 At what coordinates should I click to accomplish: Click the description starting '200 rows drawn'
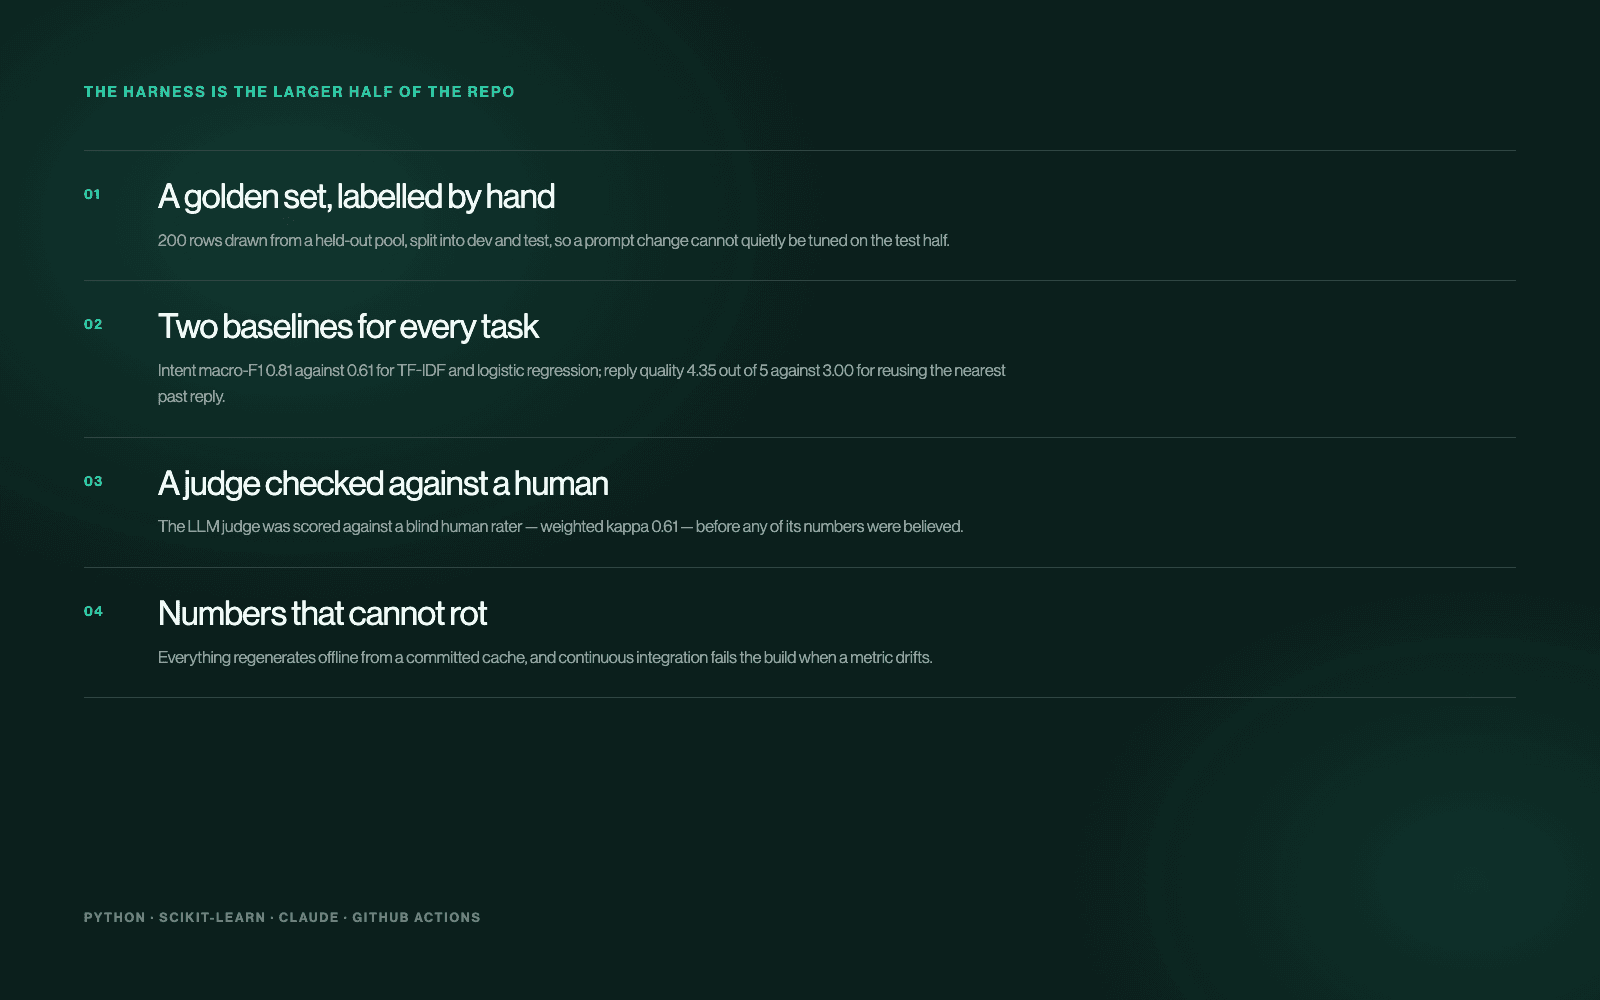554,241
